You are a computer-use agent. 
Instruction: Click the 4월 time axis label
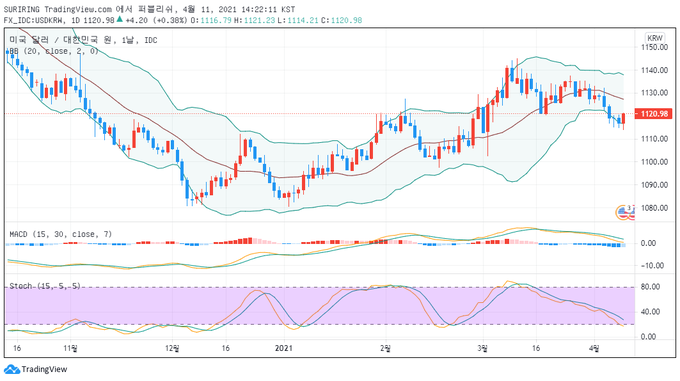click(595, 348)
